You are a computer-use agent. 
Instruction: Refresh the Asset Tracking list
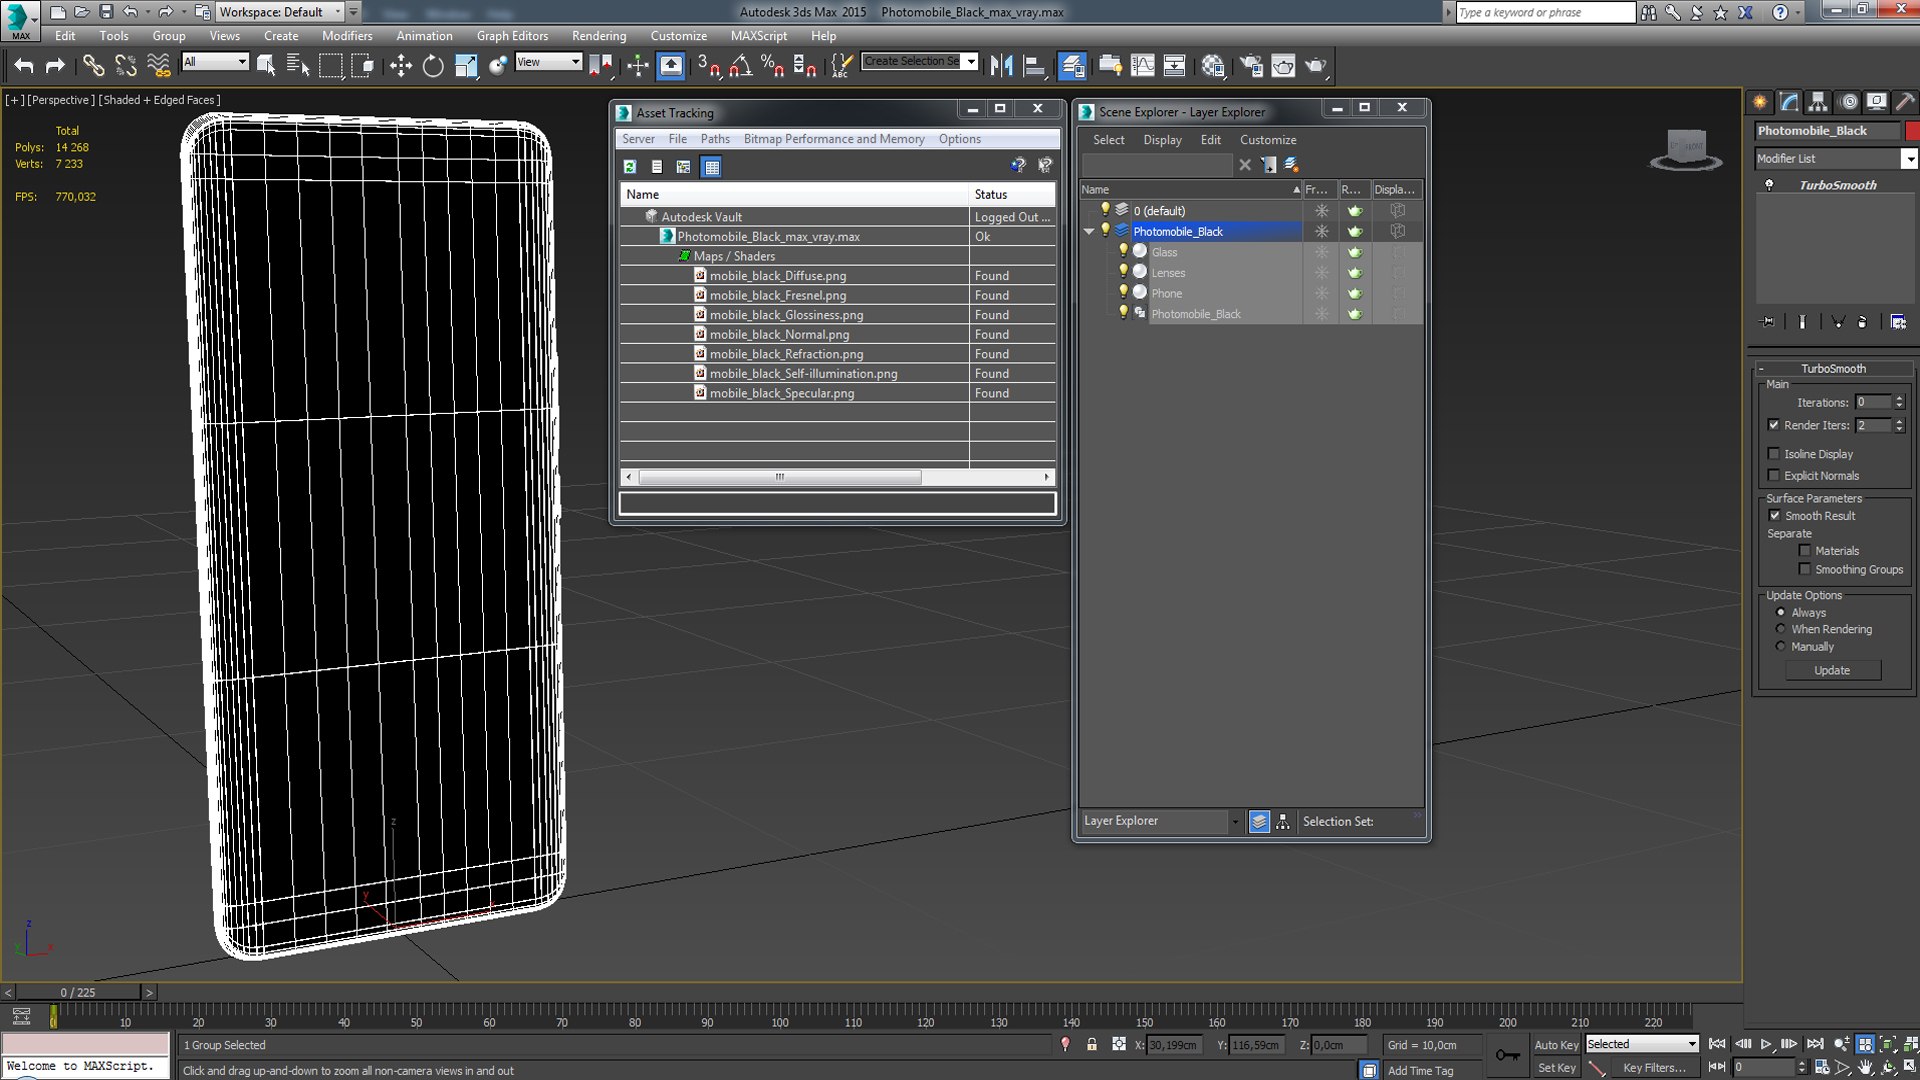pos(630,167)
